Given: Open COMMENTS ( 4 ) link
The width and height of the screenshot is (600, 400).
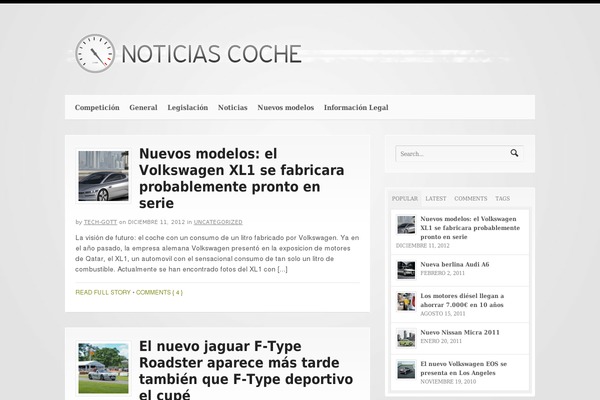Looking at the screenshot, I should (159, 292).
